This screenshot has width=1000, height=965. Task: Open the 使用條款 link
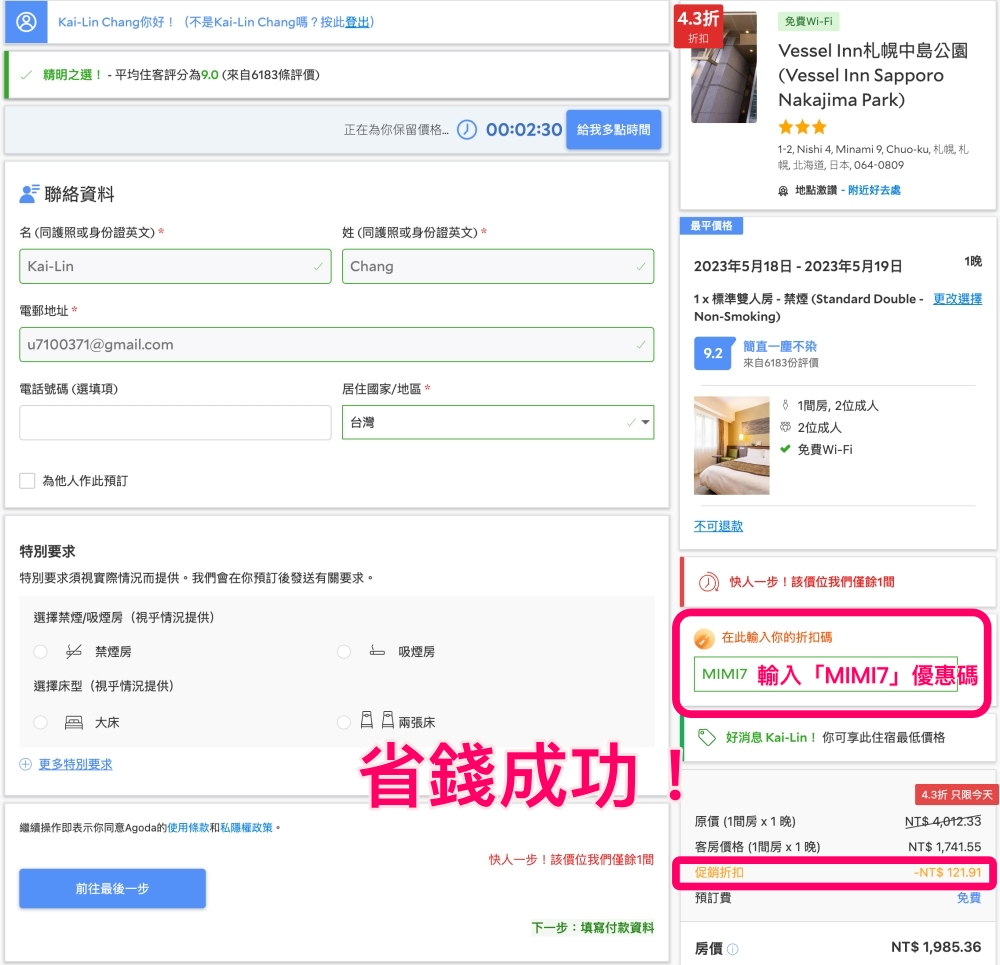[188, 828]
